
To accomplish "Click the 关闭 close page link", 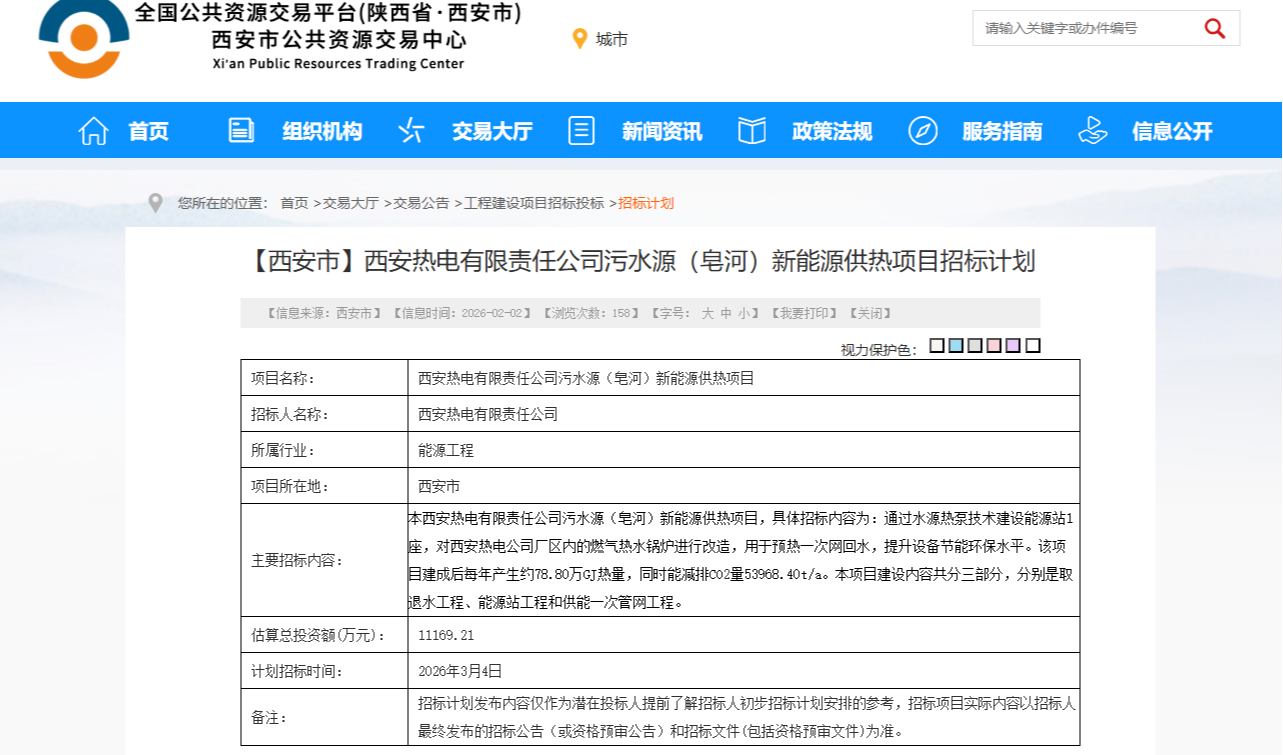I will point(869,313).
